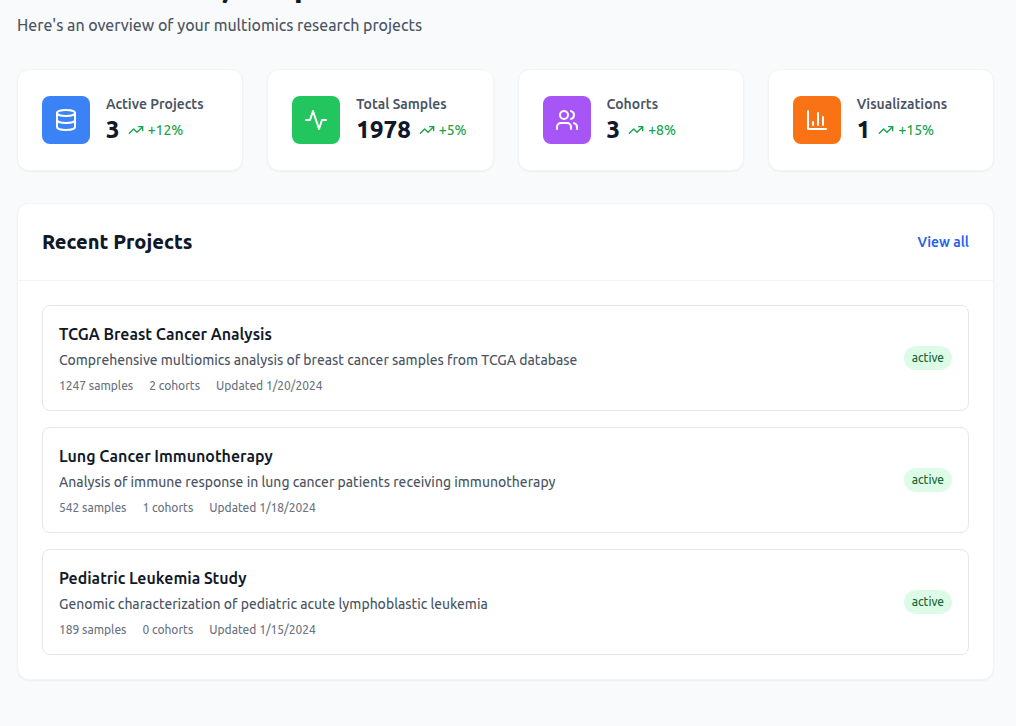Click the blue database icon for Active Projects
1016x726 pixels.
click(x=66, y=120)
